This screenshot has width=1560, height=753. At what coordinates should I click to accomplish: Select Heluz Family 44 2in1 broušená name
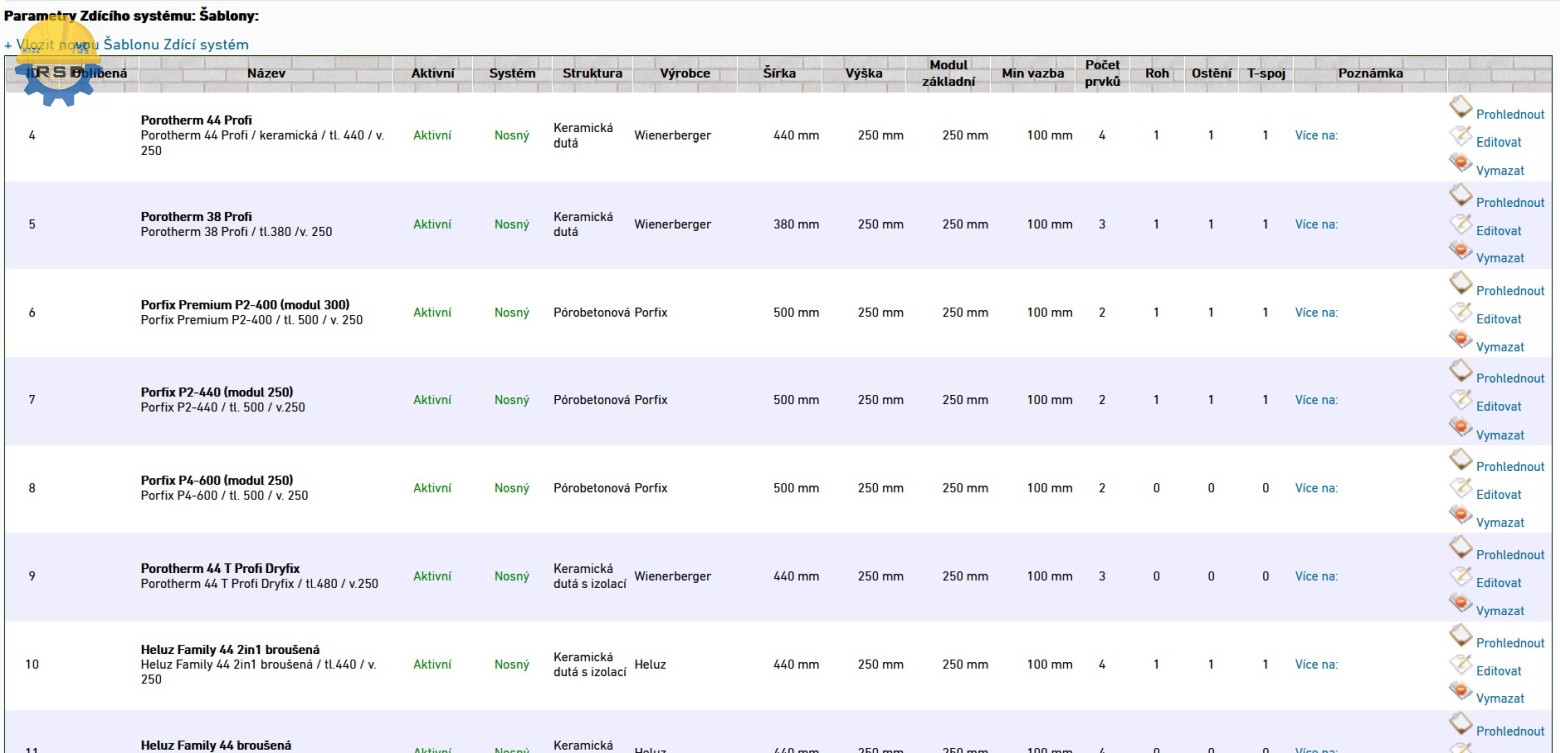[x=230, y=650]
